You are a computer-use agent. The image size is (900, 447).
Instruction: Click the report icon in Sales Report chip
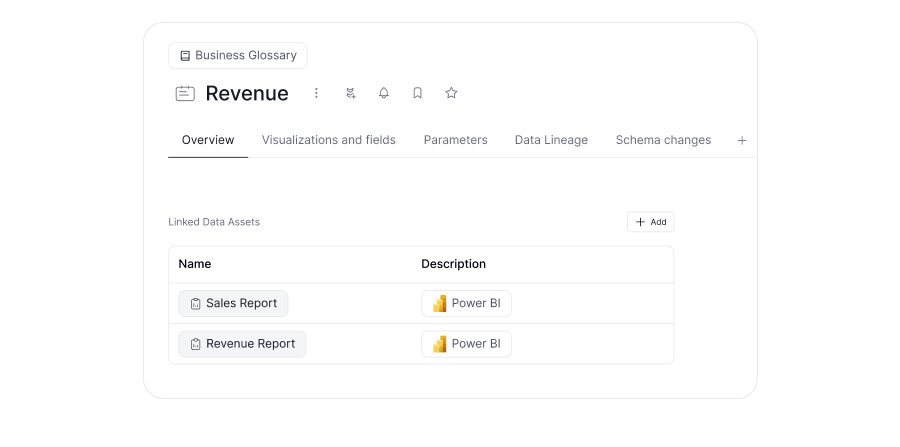click(195, 304)
